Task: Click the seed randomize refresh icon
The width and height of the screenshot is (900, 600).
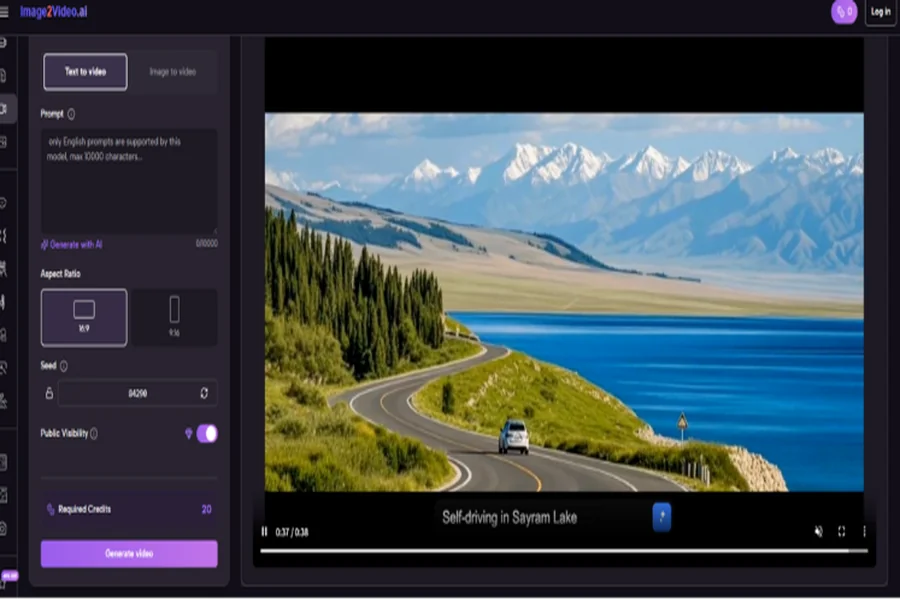Action: (204, 393)
